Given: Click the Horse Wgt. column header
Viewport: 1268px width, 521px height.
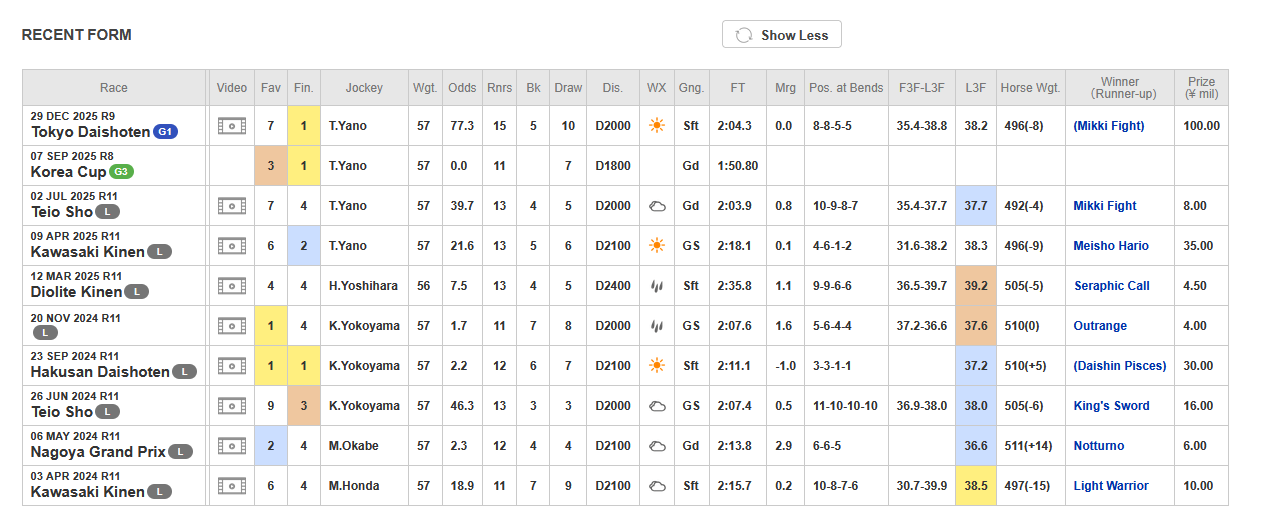Looking at the screenshot, I should (1030, 88).
